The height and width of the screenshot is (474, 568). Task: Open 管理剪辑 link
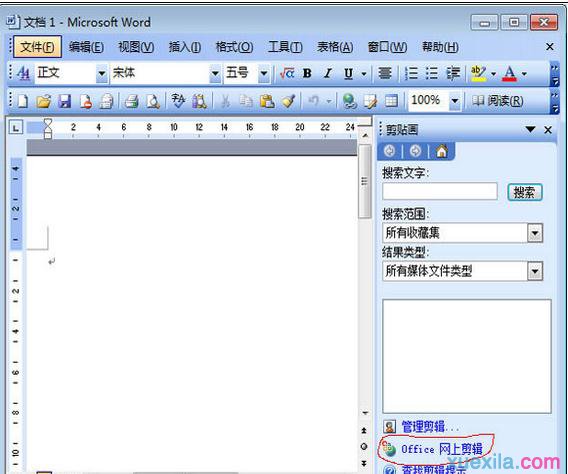(x=430, y=427)
